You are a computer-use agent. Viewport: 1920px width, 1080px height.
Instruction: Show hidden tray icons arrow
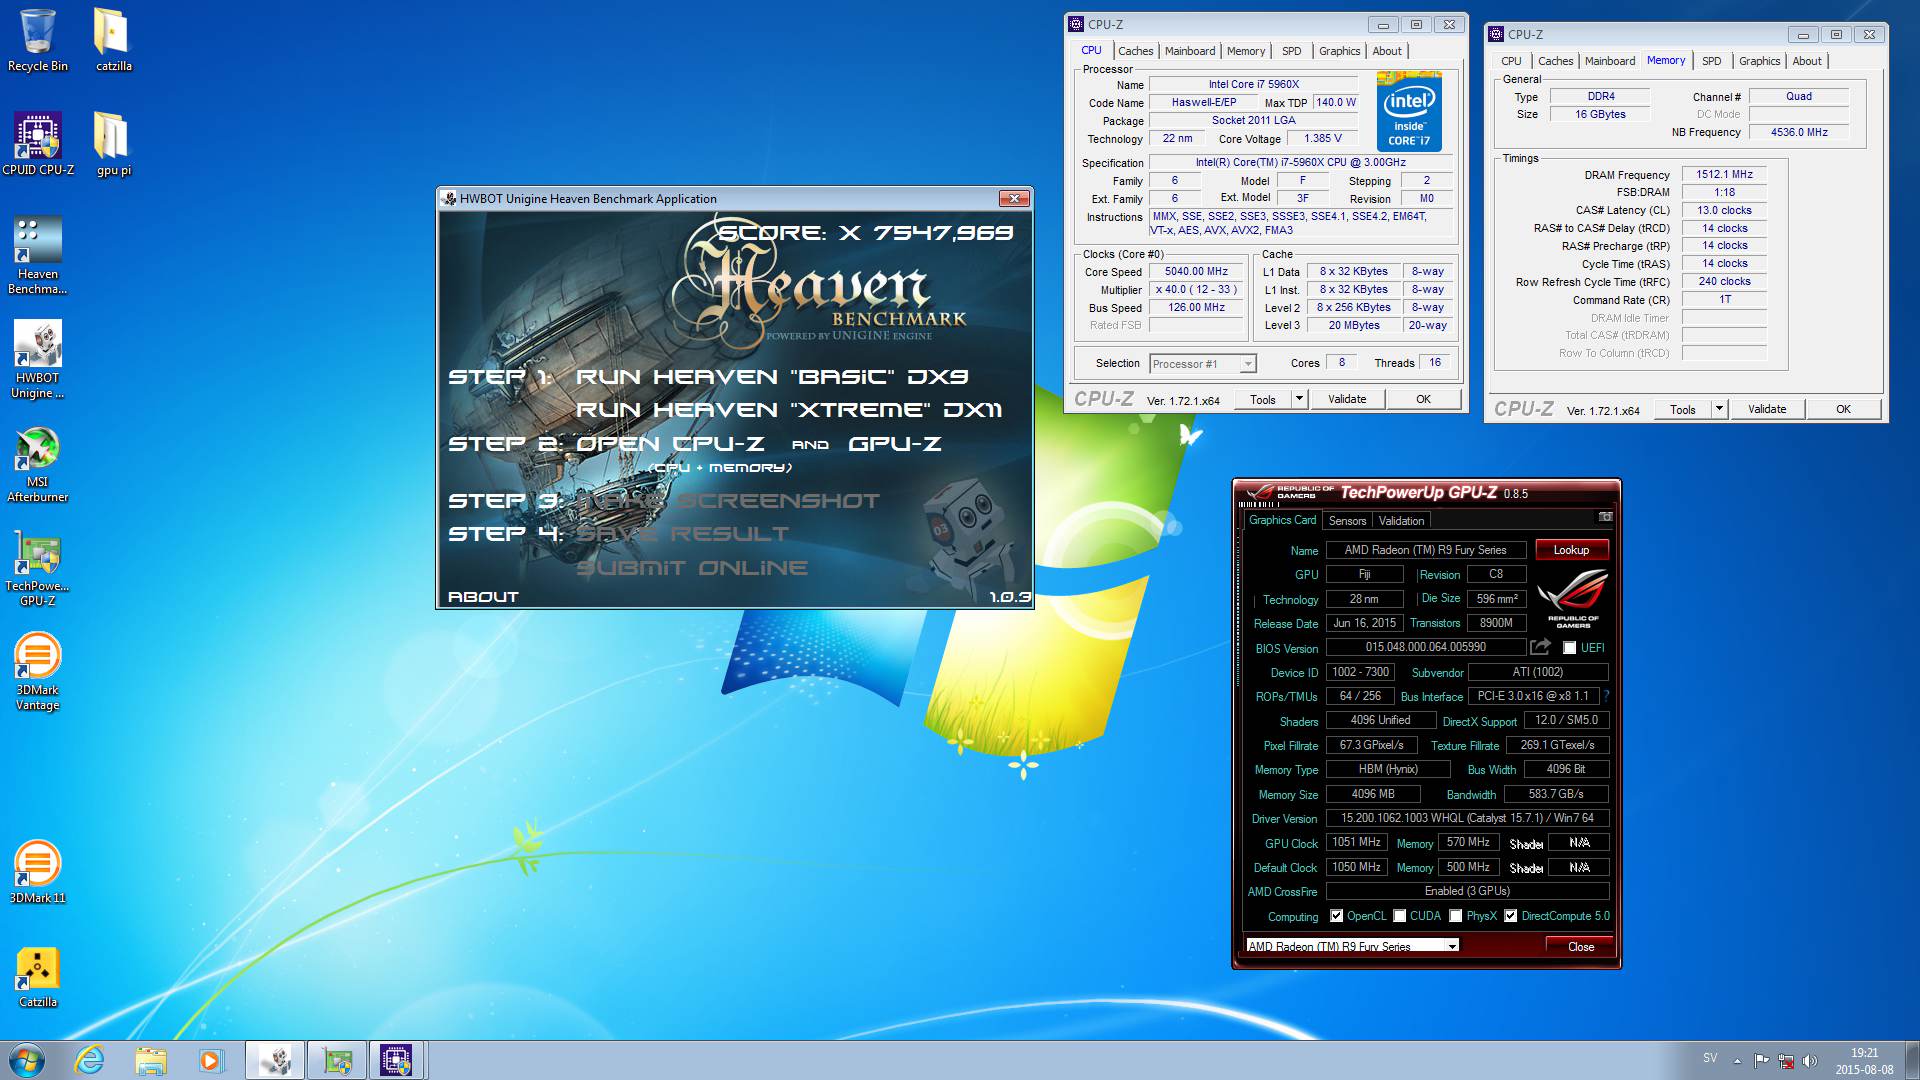[1737, 1061]
